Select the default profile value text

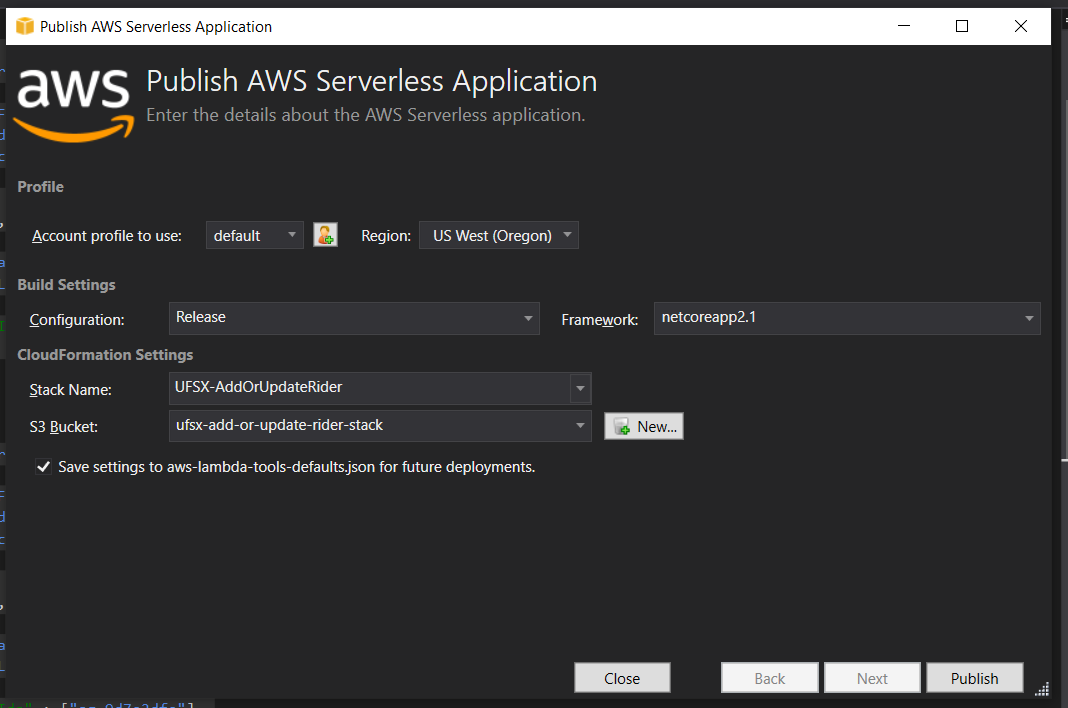[x=237, y=234]
